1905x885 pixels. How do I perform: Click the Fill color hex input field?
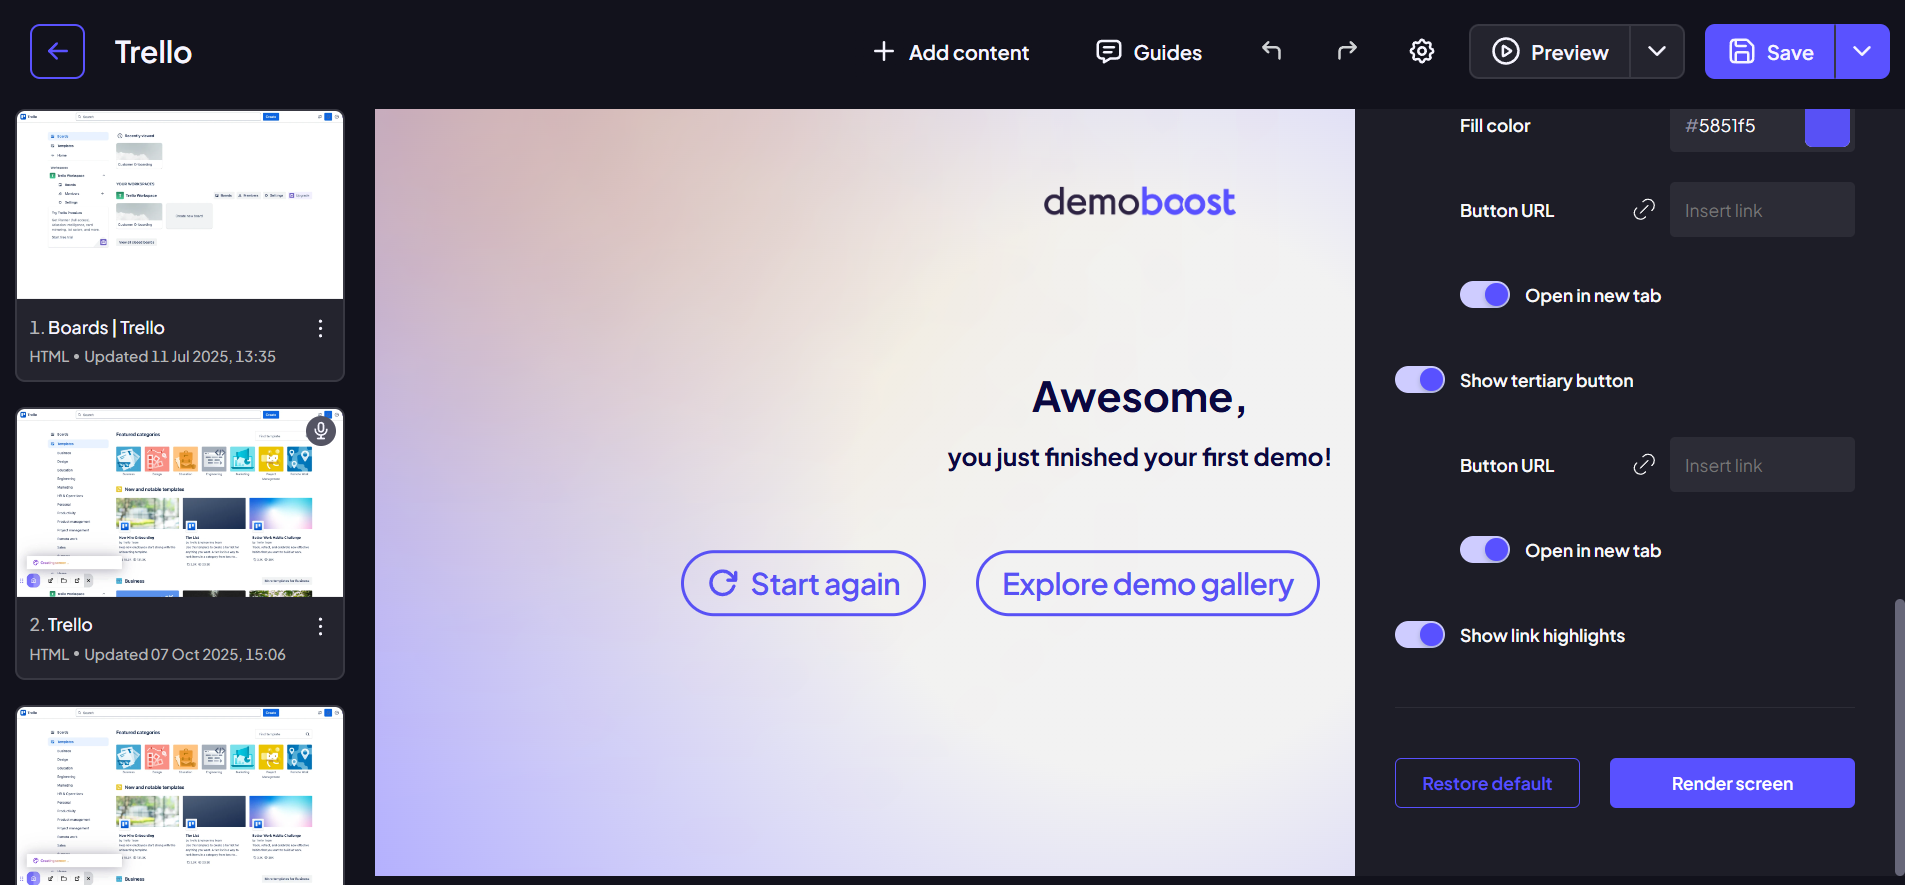point(1737,126)
